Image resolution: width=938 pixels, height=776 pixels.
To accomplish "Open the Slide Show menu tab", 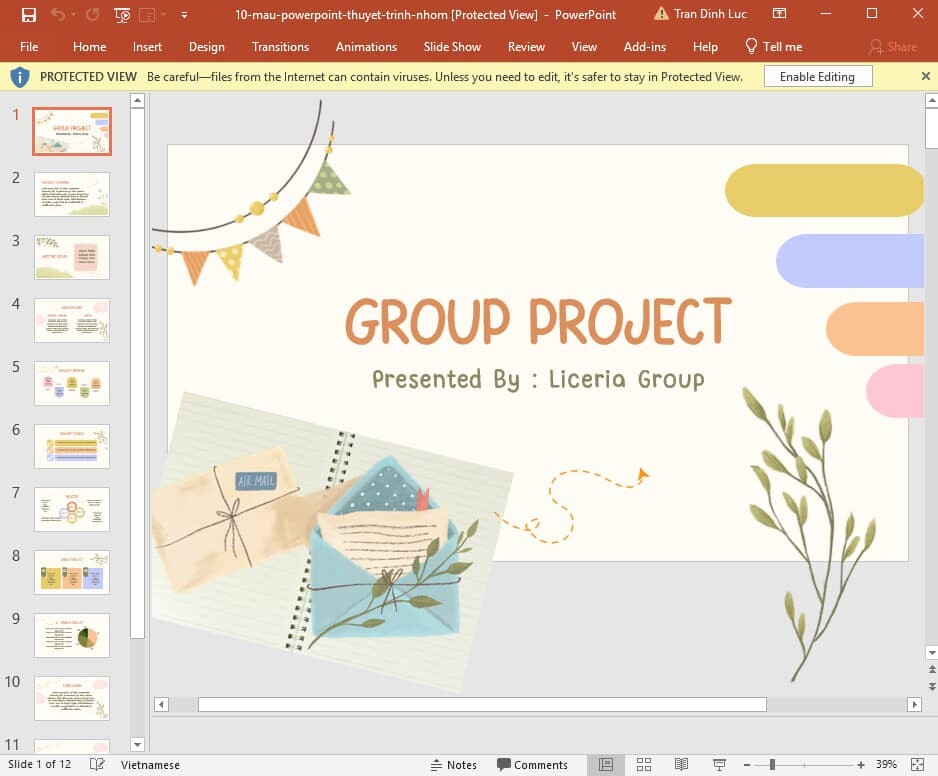I will click(x=452, y=46).
